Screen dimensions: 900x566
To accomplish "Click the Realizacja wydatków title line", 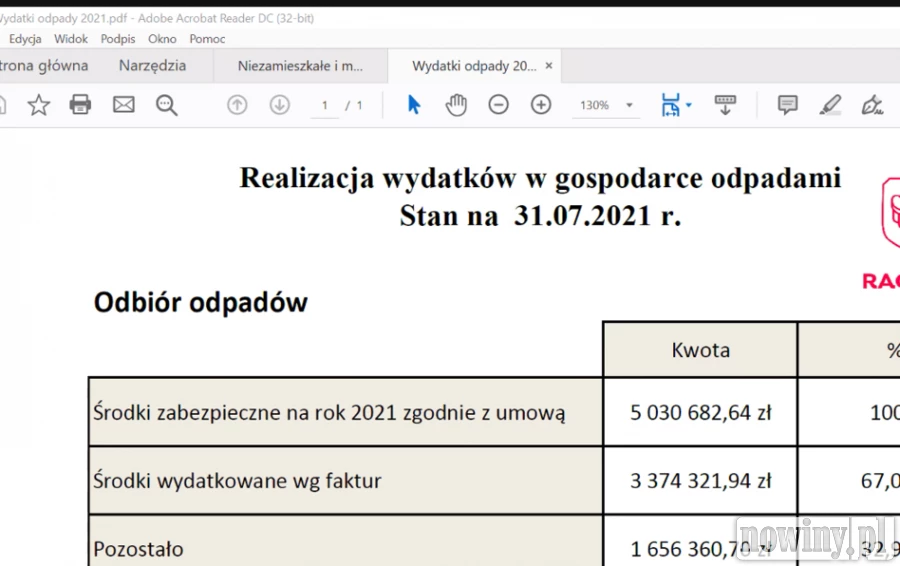I will 540,178.
